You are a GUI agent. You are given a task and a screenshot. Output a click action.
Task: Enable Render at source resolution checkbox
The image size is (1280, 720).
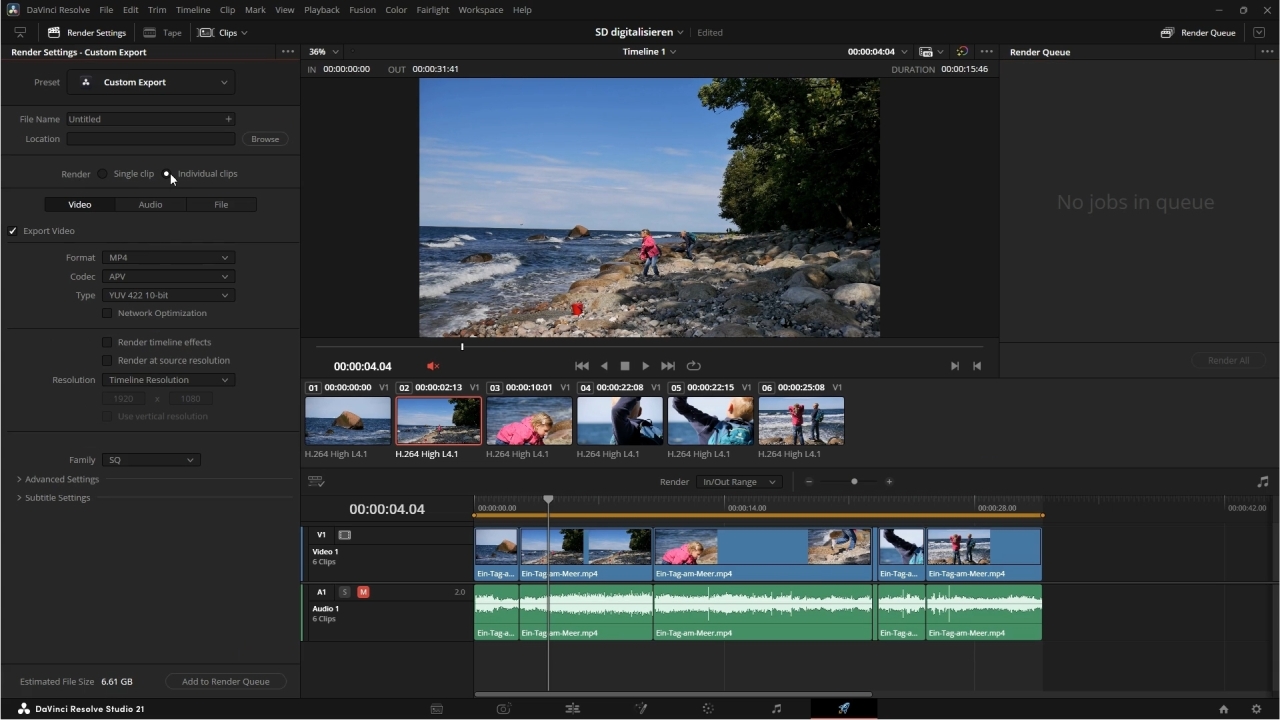click(x=107, y=360)
